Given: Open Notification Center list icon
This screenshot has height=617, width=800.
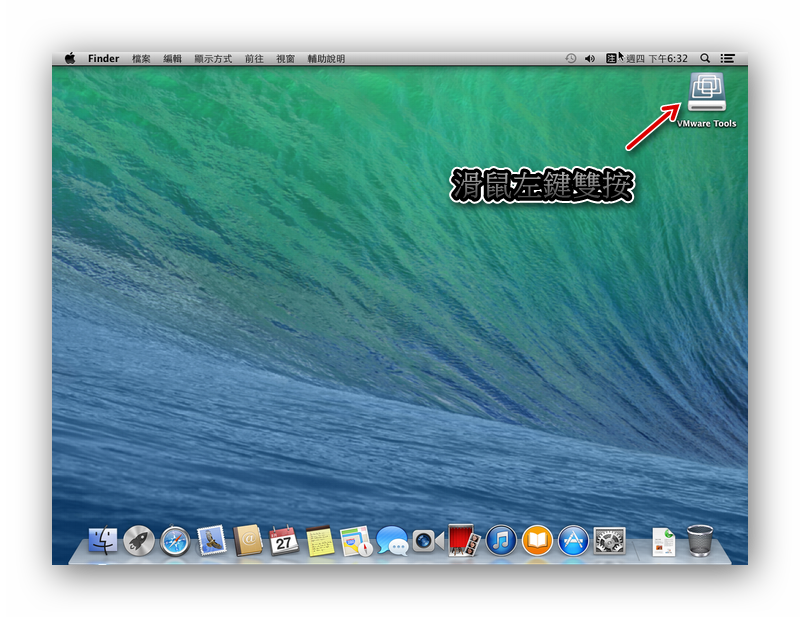Looking at the screenshot, I should pyautogui.click(x=728, y=59).
